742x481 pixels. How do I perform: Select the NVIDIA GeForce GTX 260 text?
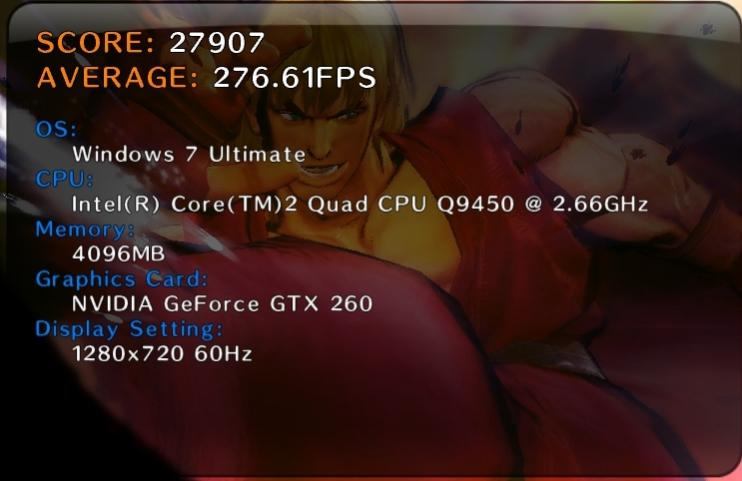coord(222,303)
